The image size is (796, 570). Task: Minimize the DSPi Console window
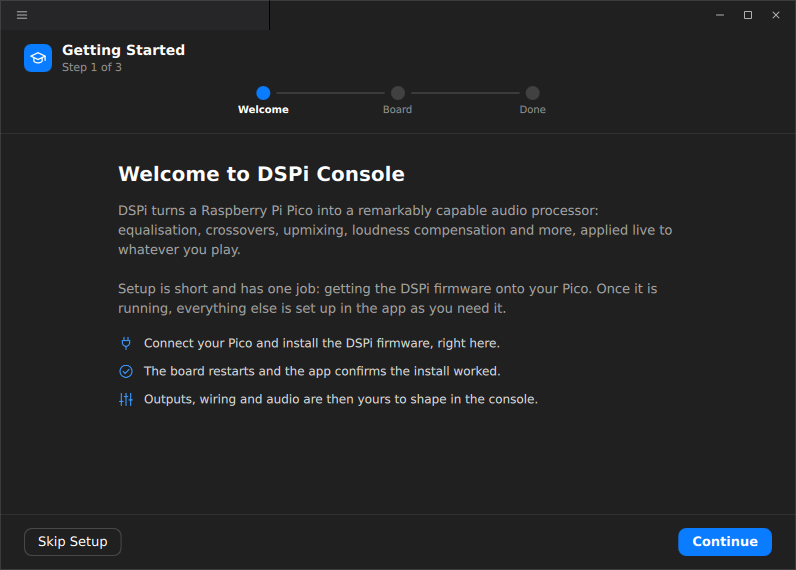click(x=720, y=15)
